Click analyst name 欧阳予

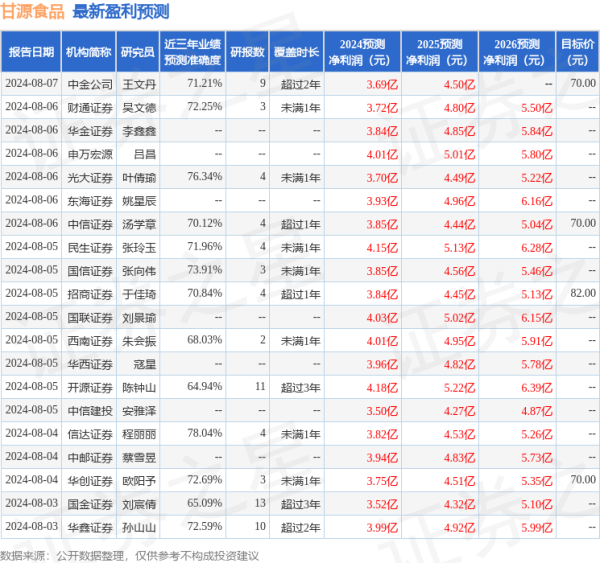(139, 481)
